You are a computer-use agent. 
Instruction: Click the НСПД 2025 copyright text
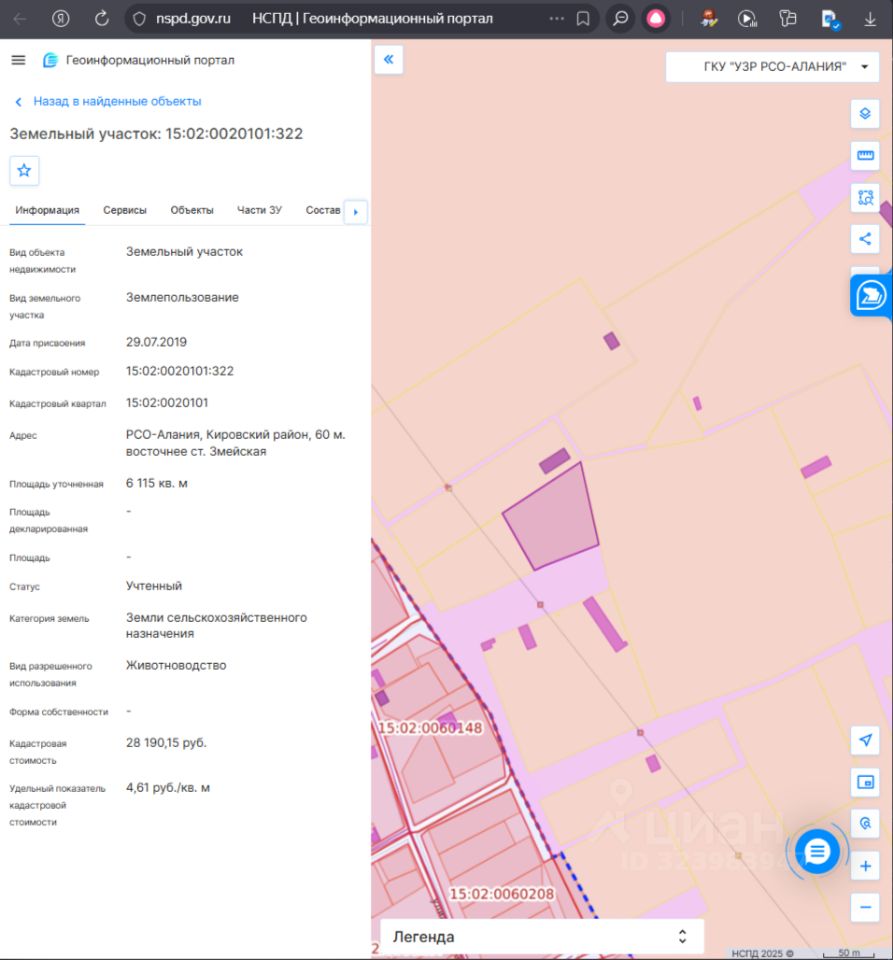coord(762,953)
